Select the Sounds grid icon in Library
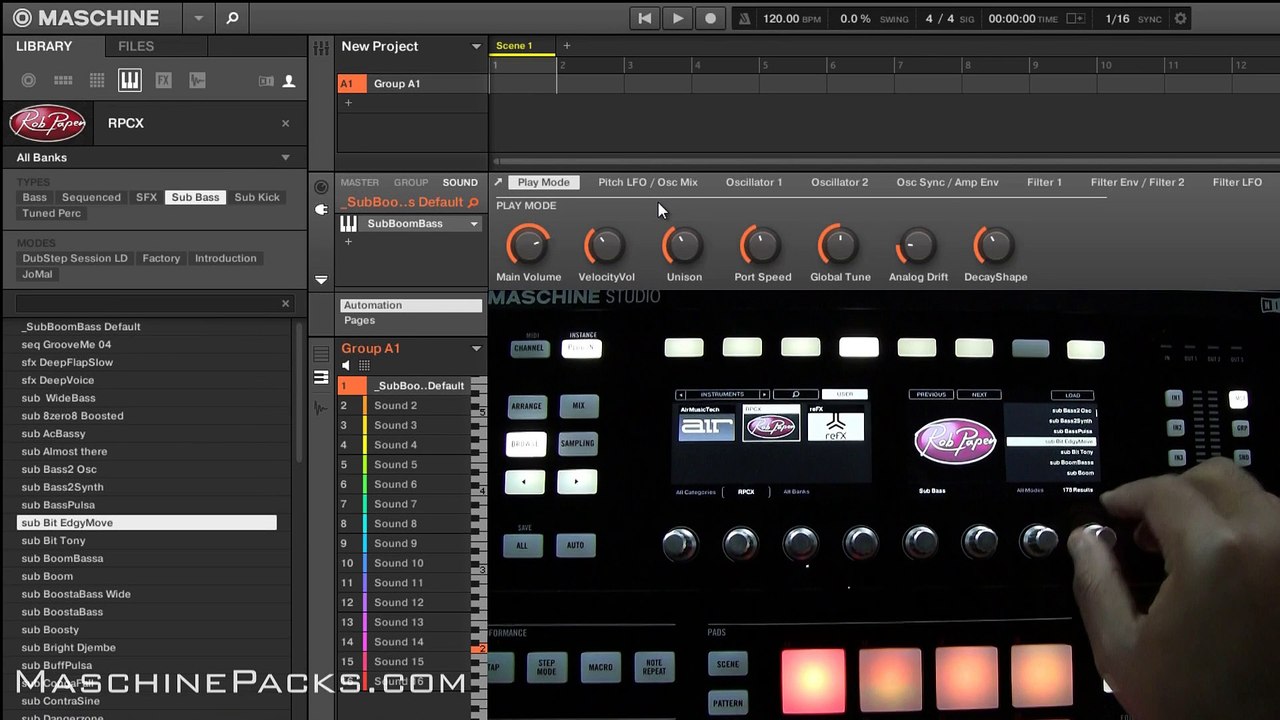1280x720 pixels. point(97,81)
